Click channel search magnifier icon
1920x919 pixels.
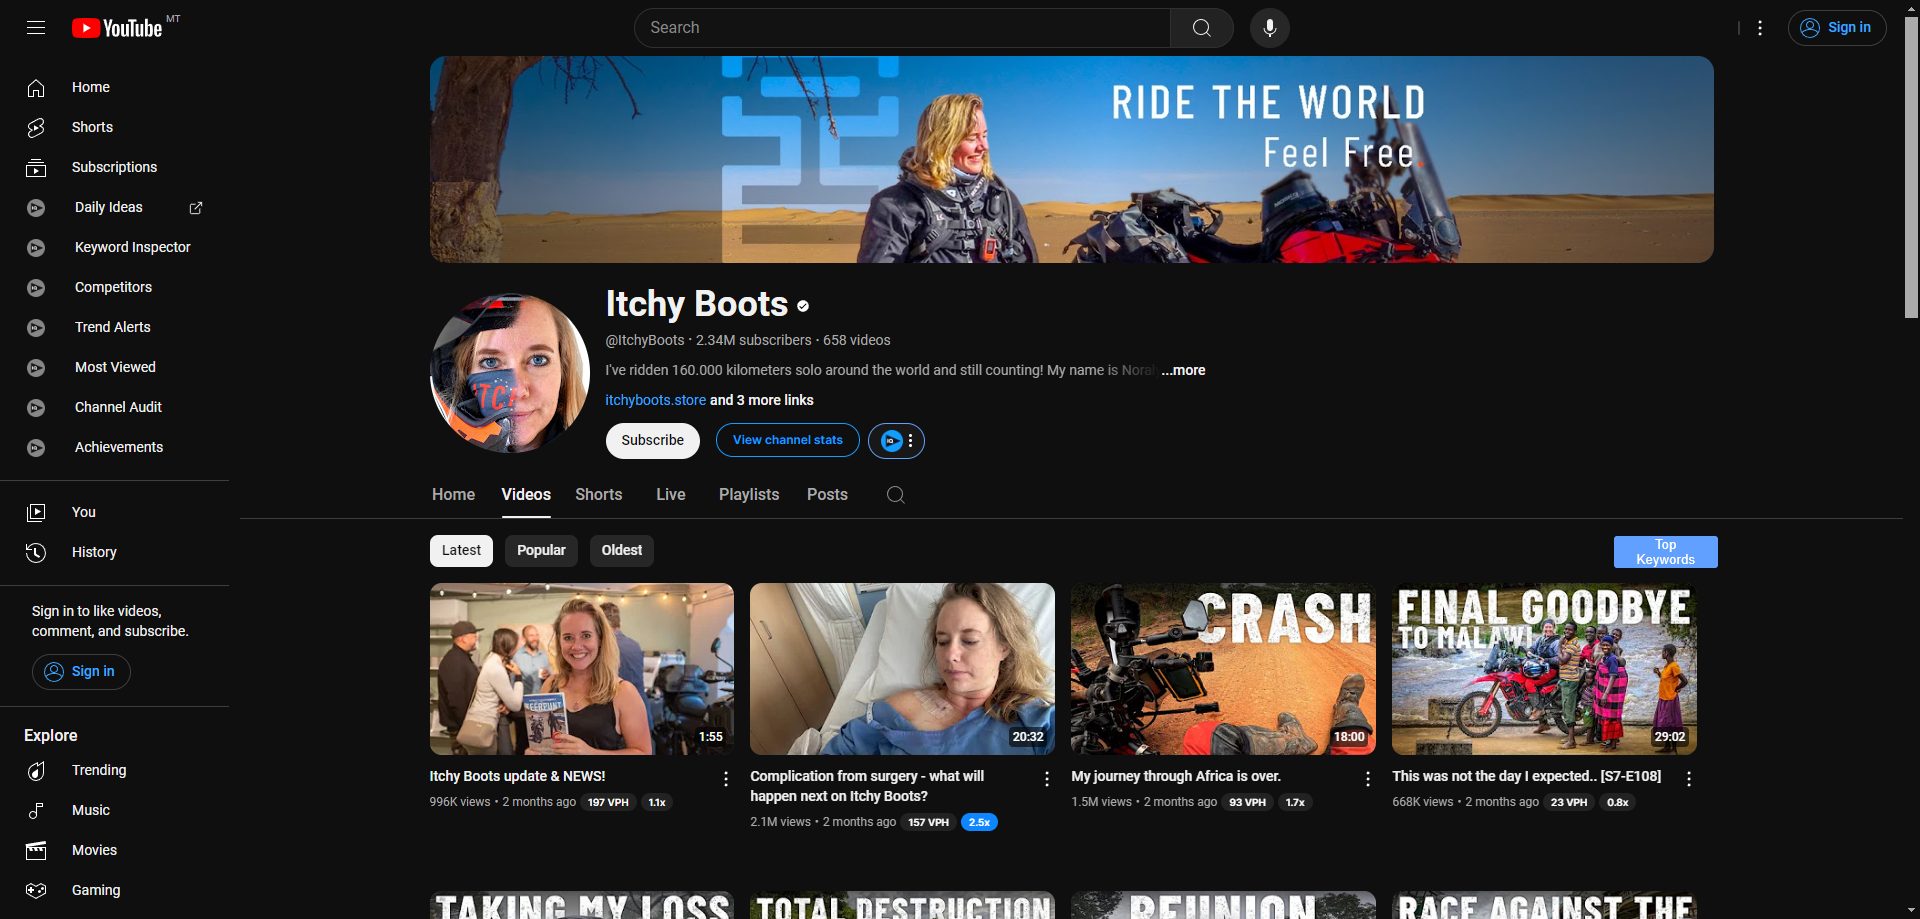coord(896,495)
